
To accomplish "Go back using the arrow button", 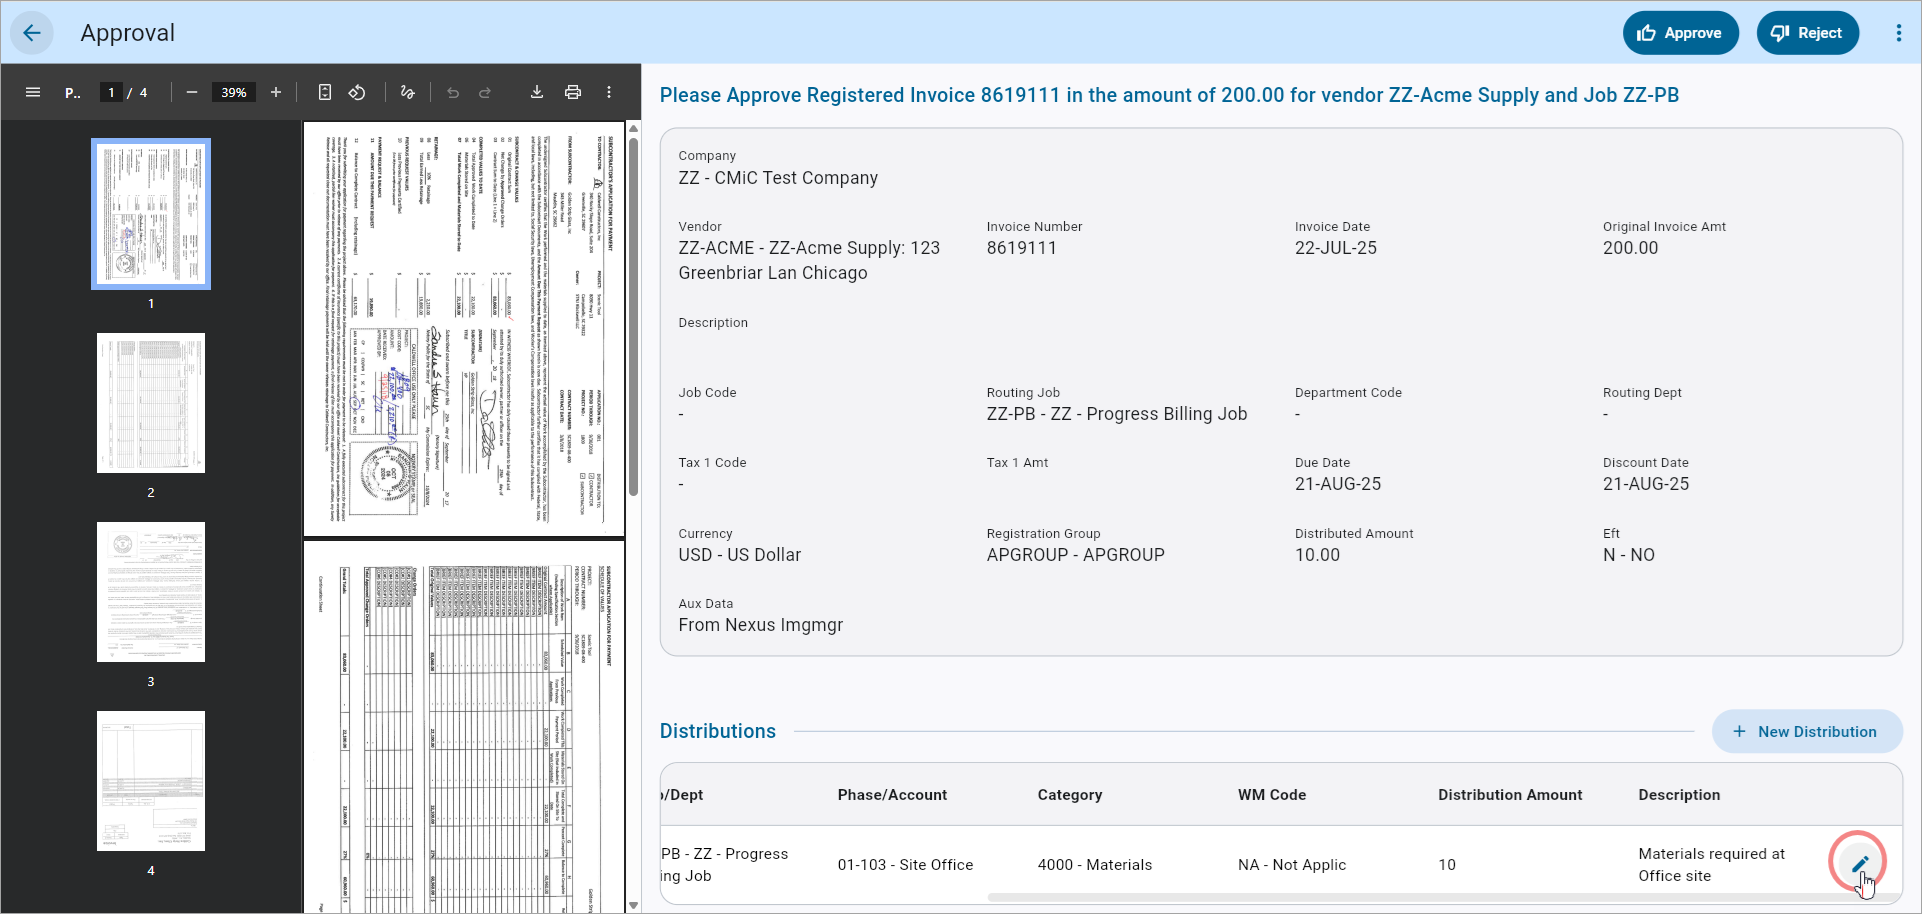I will [x=32, y=33].
